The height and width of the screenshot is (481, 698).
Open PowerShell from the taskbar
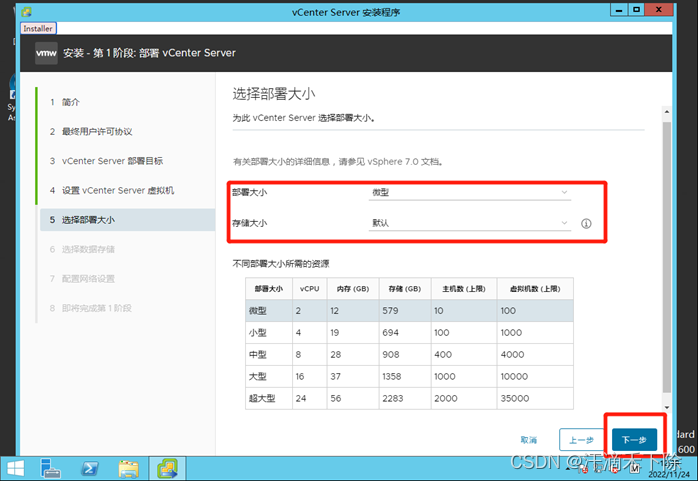click(x=89, y=468)
